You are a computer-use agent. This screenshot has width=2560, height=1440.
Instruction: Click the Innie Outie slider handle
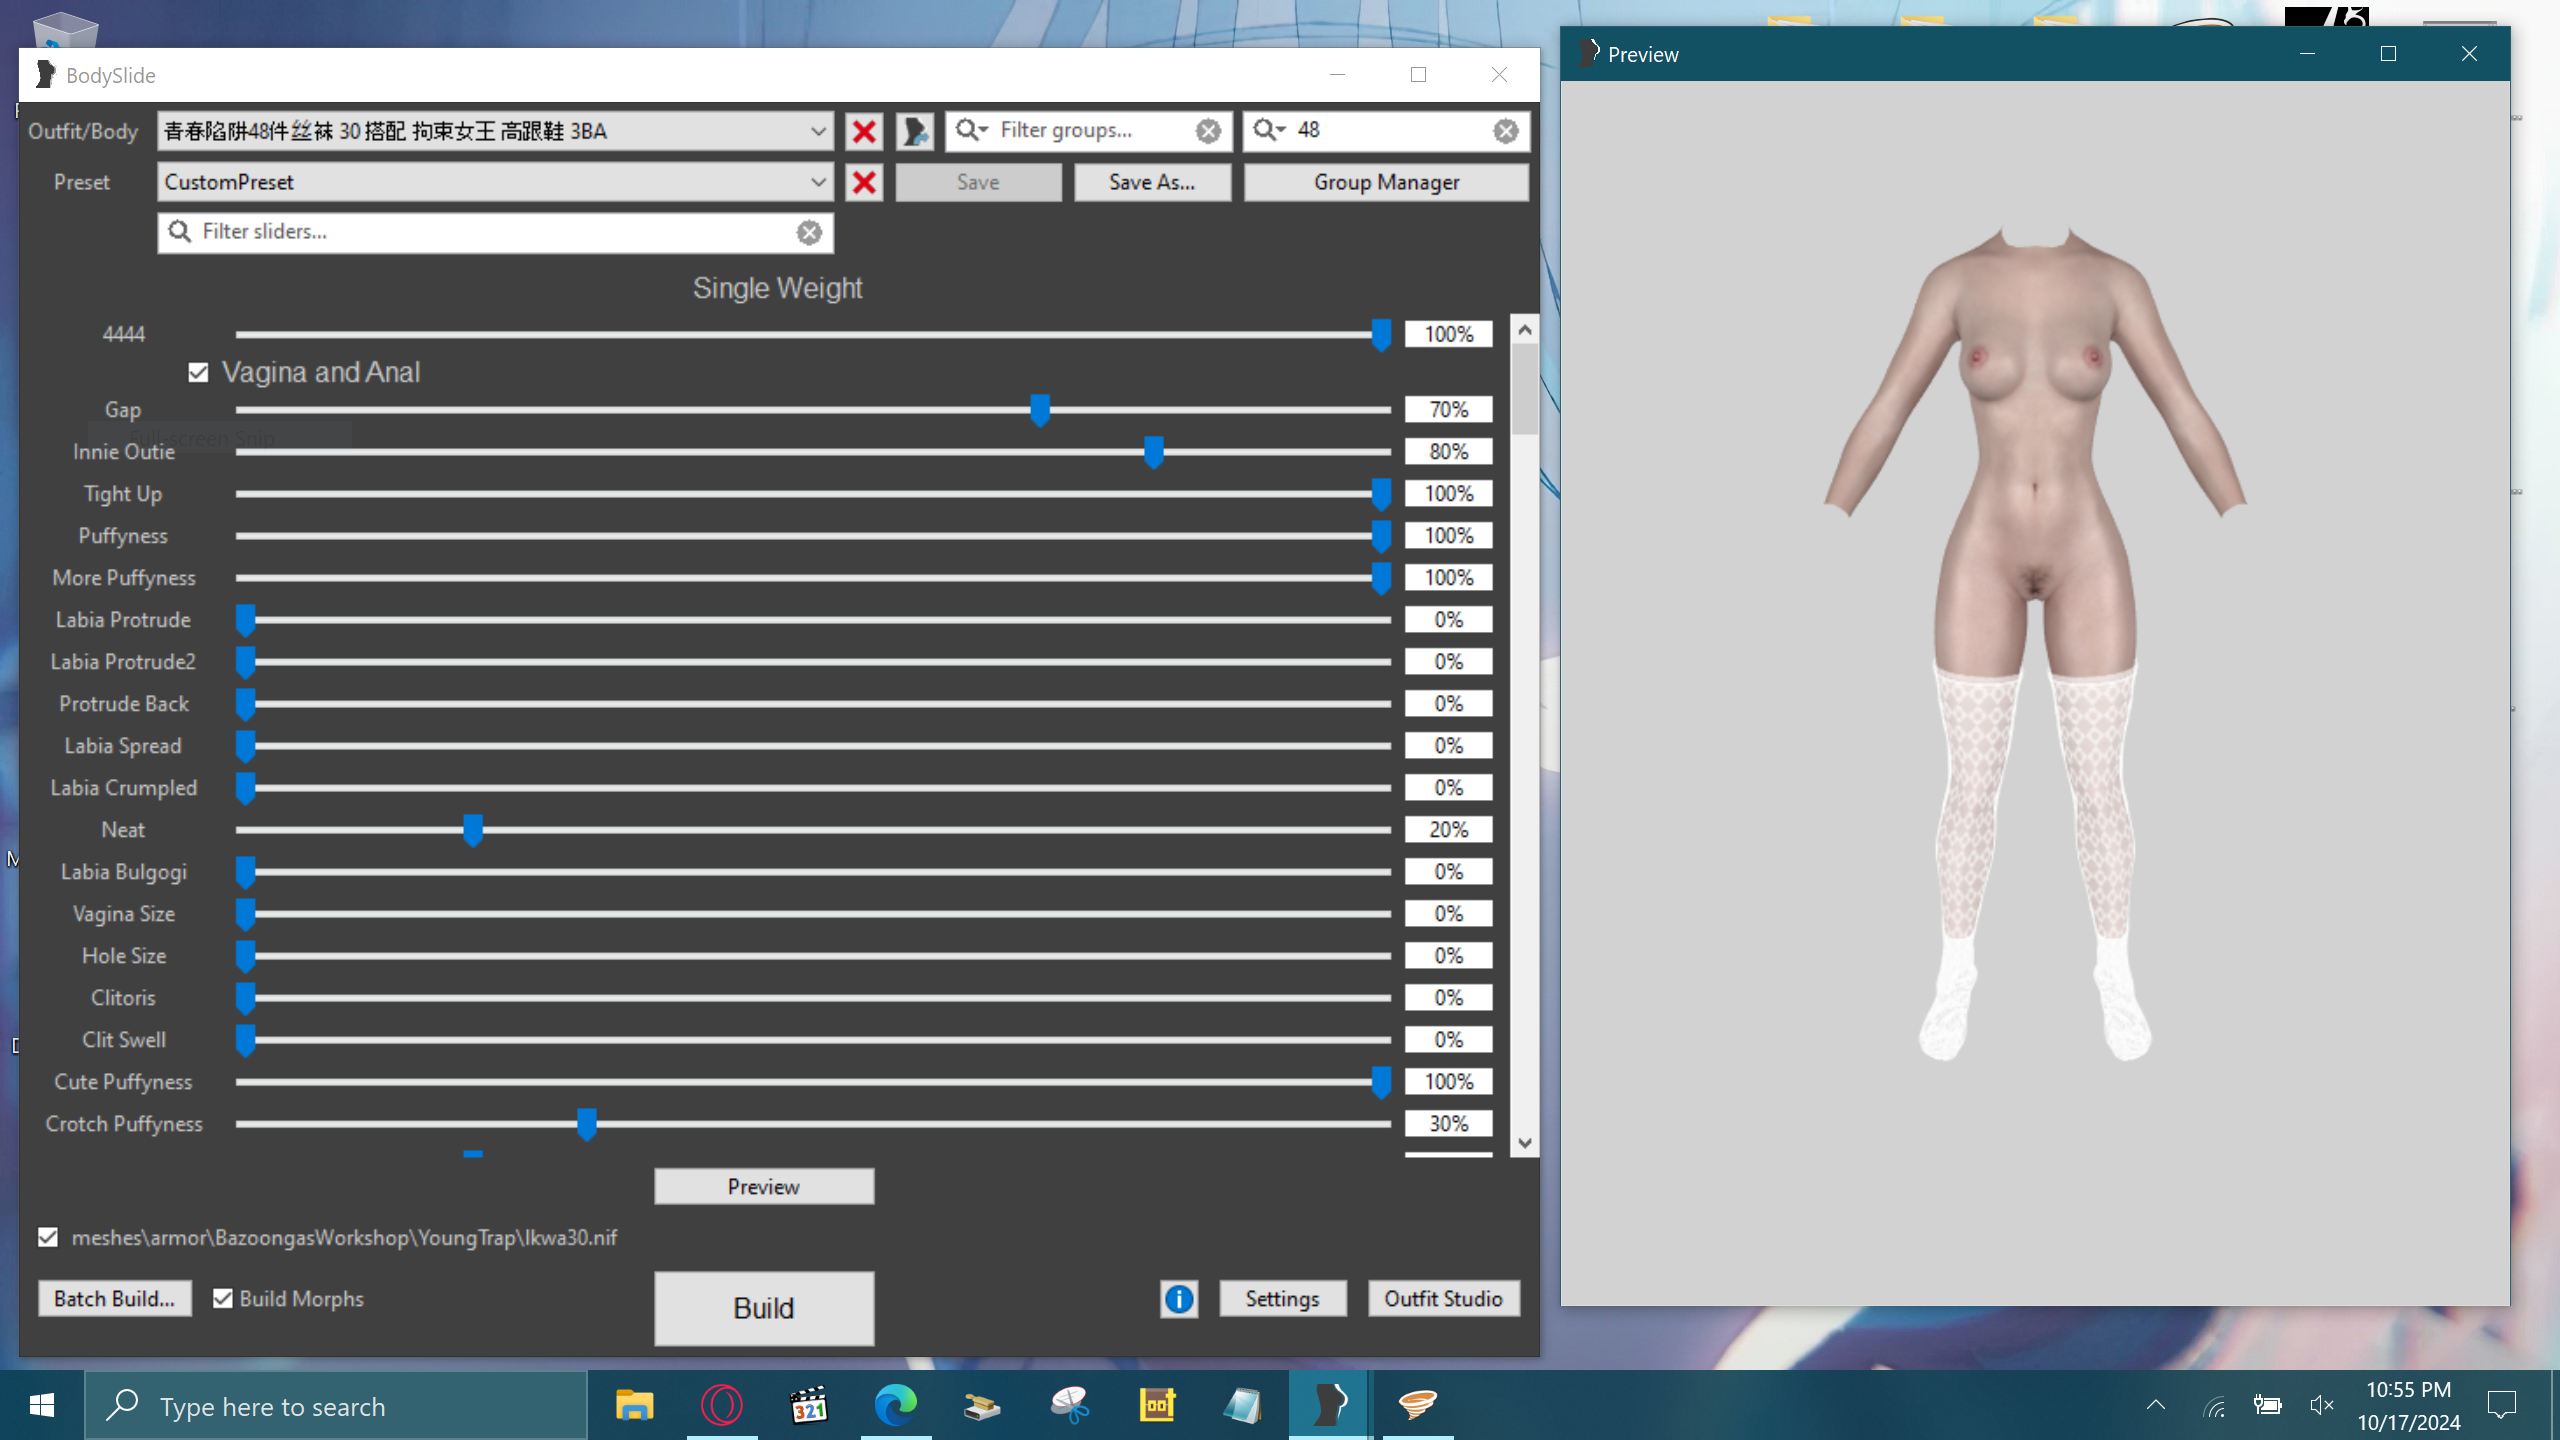click(1154, 452)
